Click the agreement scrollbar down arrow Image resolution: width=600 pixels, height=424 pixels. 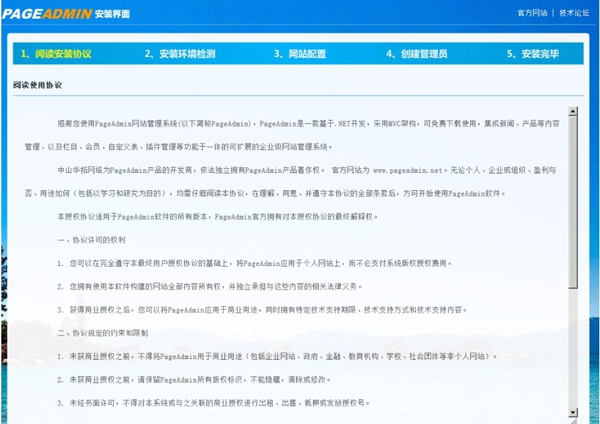click(x=573, y=412)
